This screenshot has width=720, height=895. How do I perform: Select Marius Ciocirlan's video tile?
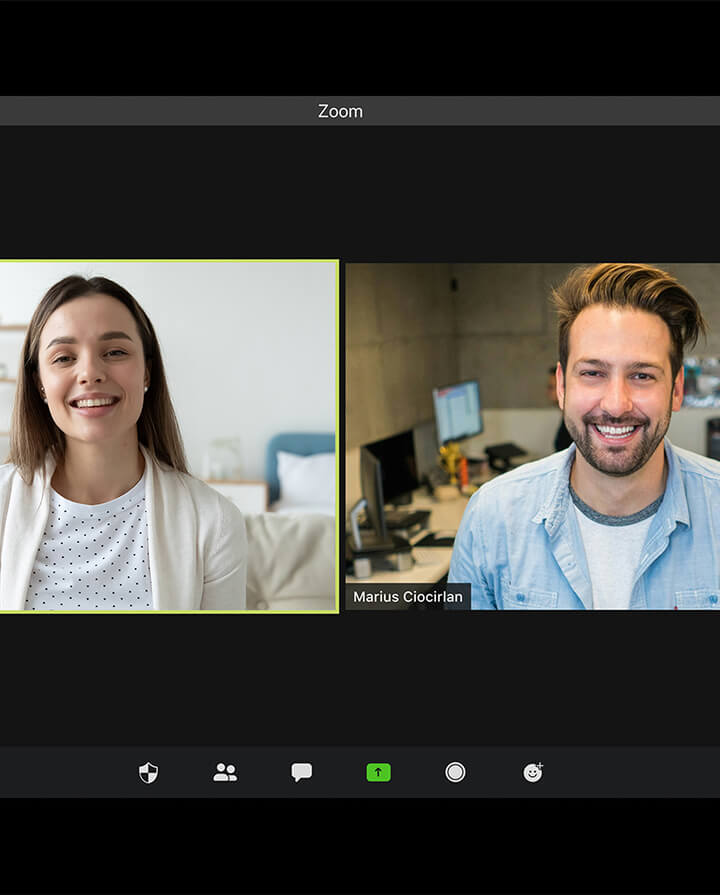pos(533,437)
